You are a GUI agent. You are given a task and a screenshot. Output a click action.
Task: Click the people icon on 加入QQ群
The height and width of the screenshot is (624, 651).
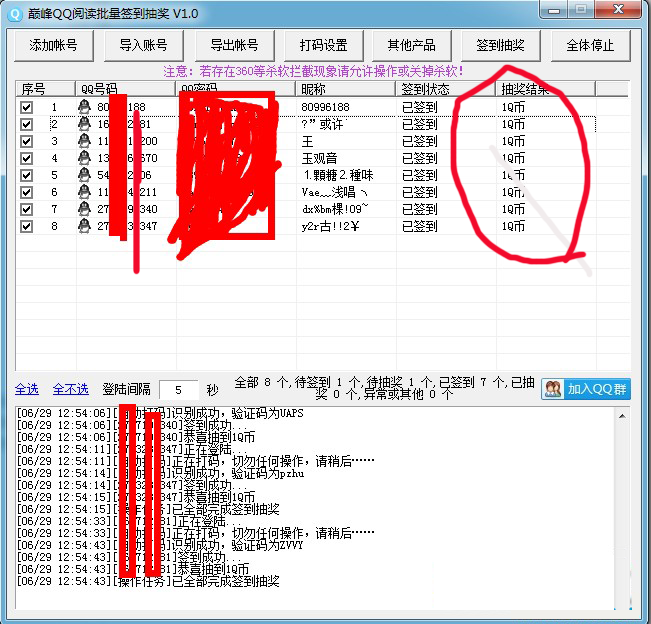pyautogui.click(x=553, y=389)
